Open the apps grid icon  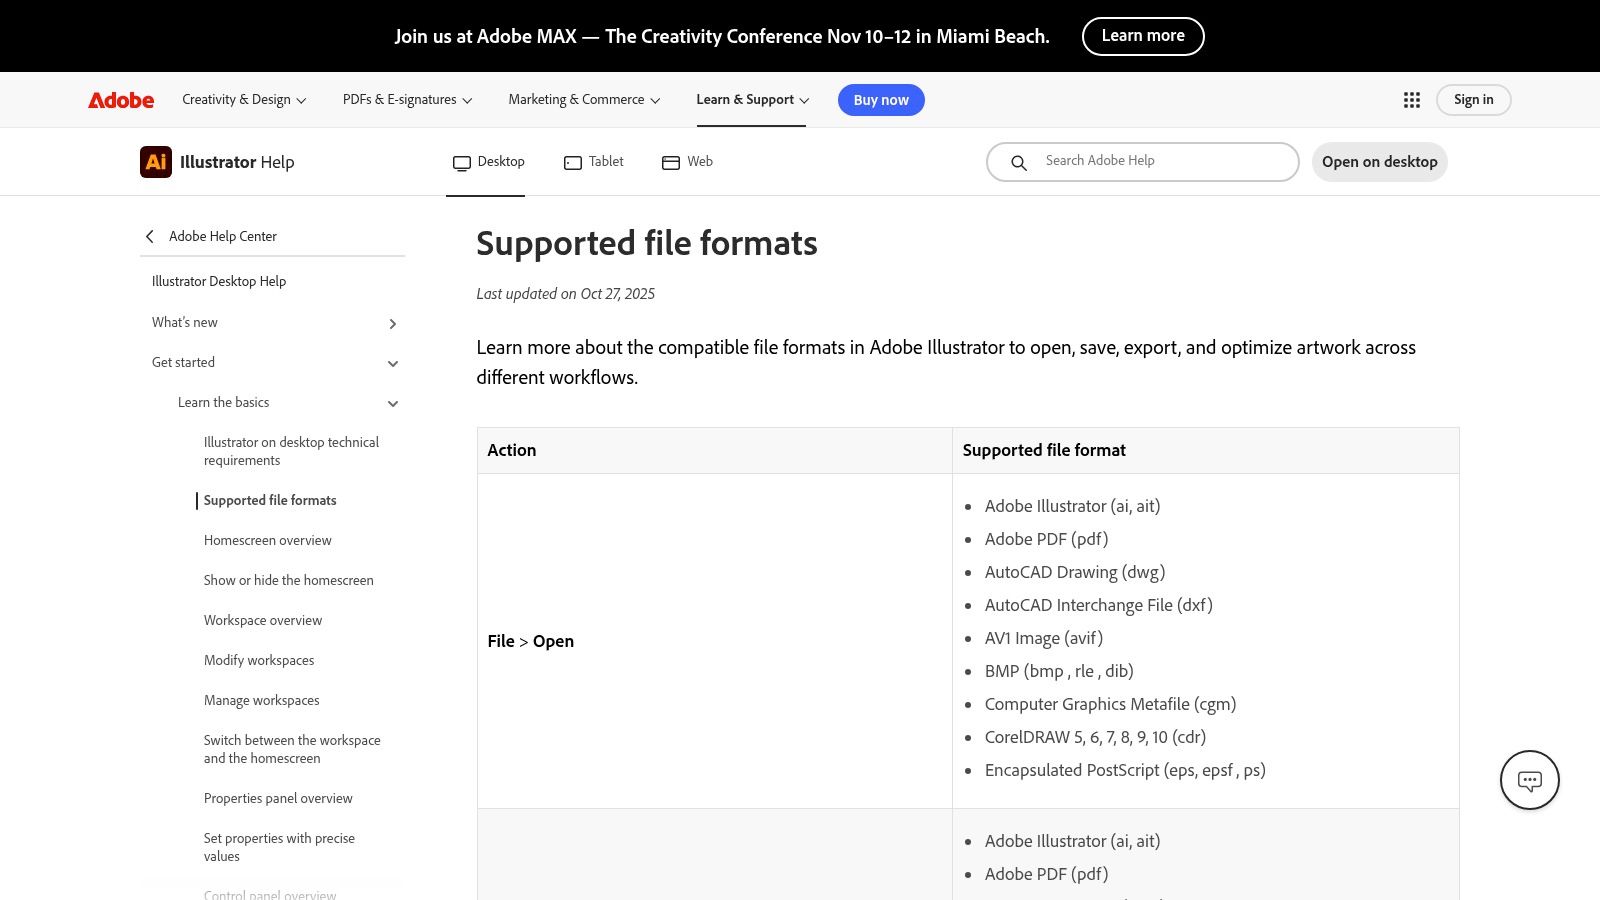[x=1412, y=100]
